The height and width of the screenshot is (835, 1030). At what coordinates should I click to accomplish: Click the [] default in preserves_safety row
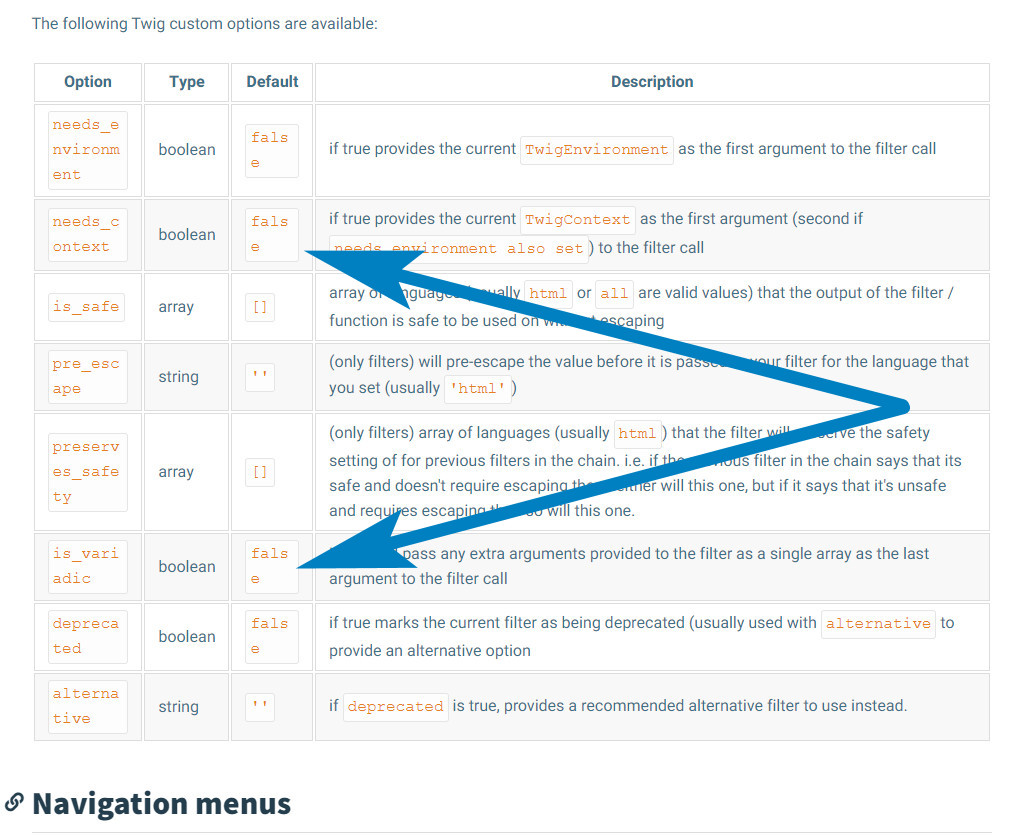[x=259, y=472]
